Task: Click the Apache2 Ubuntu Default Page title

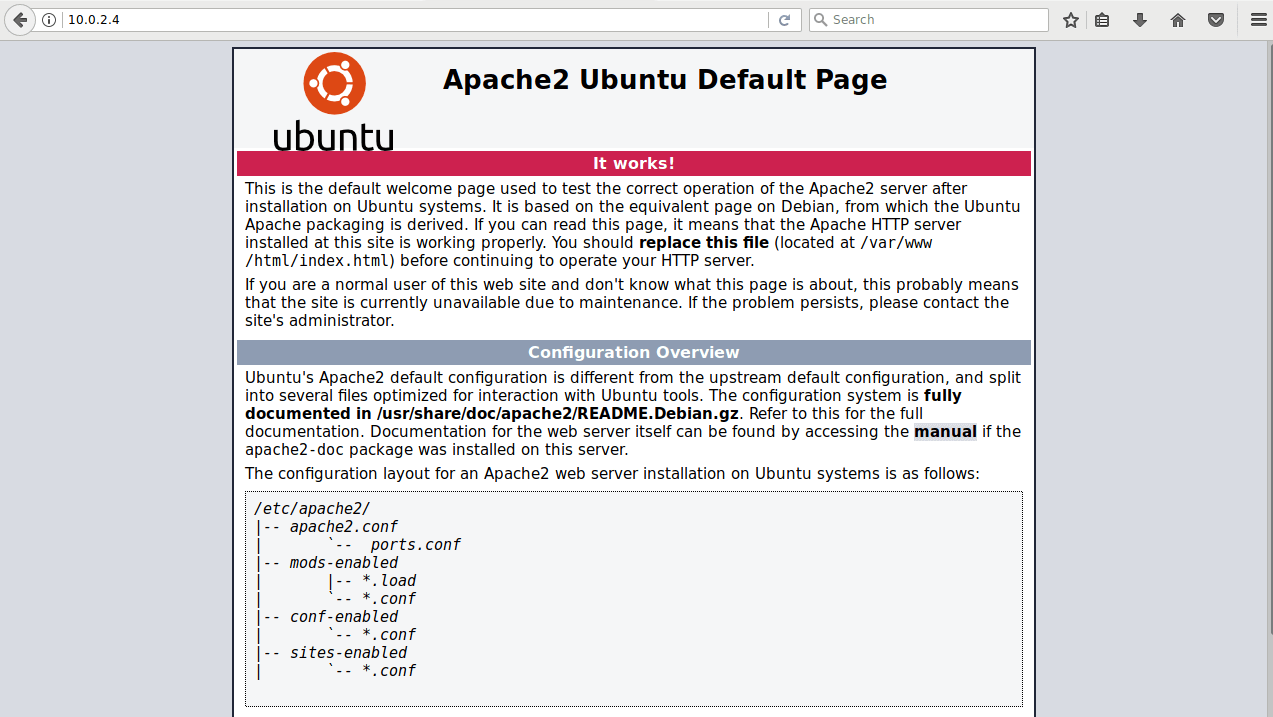Action: [x=664, y=80]
